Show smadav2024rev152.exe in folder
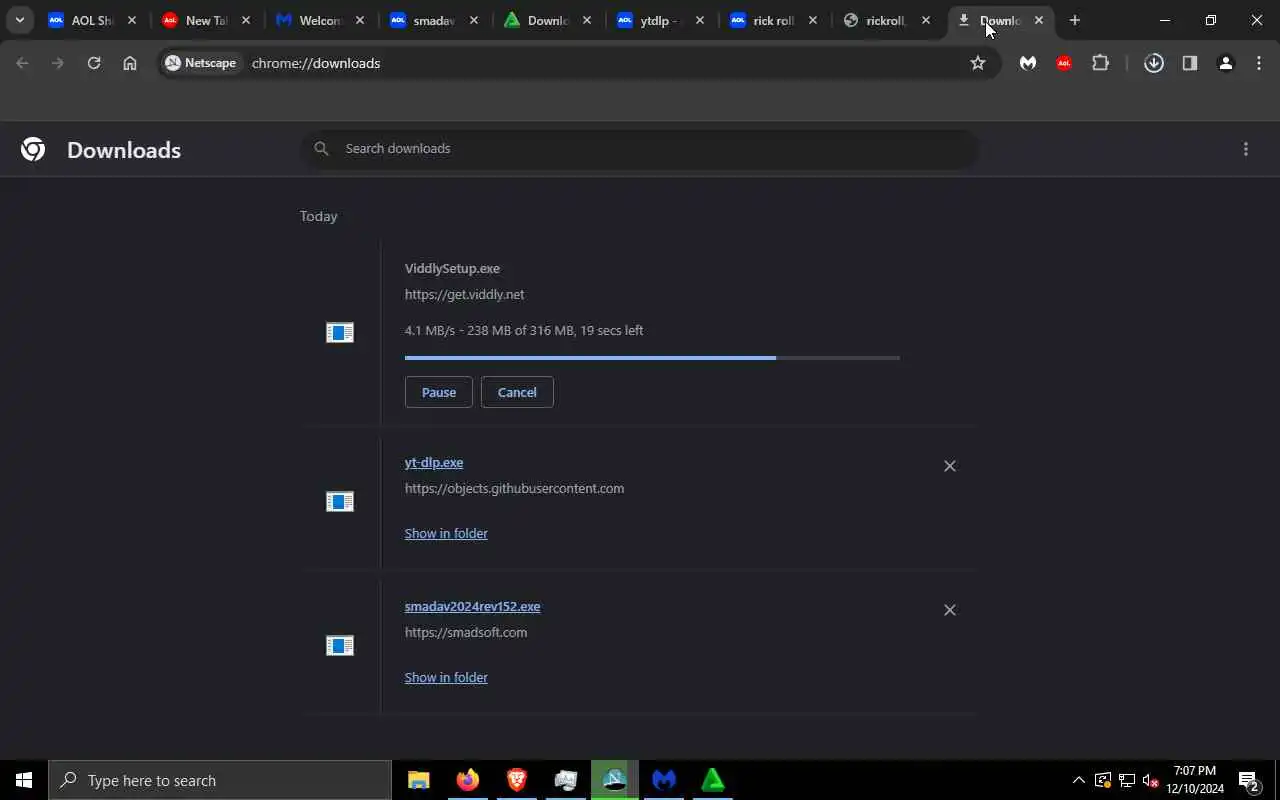The height and width of the screenshot is (800, 1280). point(446,677)
